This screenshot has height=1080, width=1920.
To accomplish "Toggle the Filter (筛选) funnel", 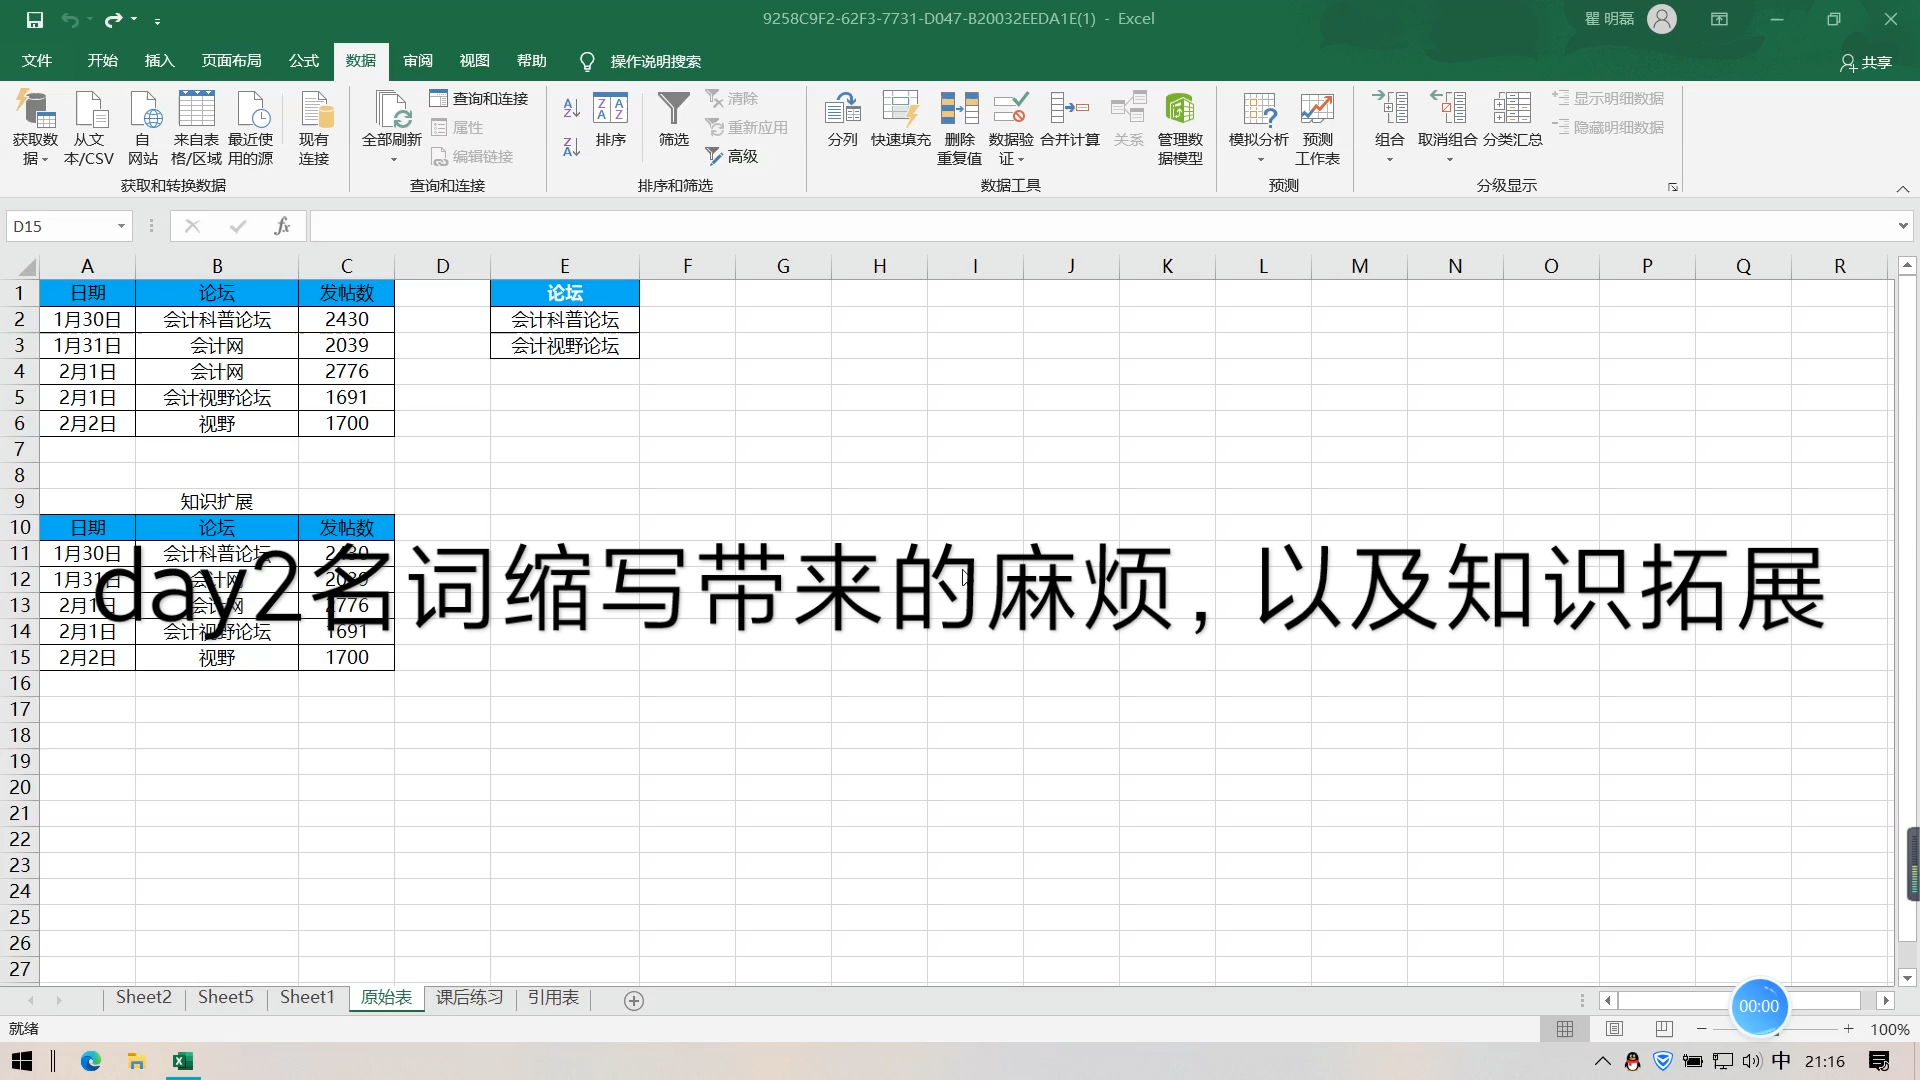I will pyautogui.click(x=674, y=119).
